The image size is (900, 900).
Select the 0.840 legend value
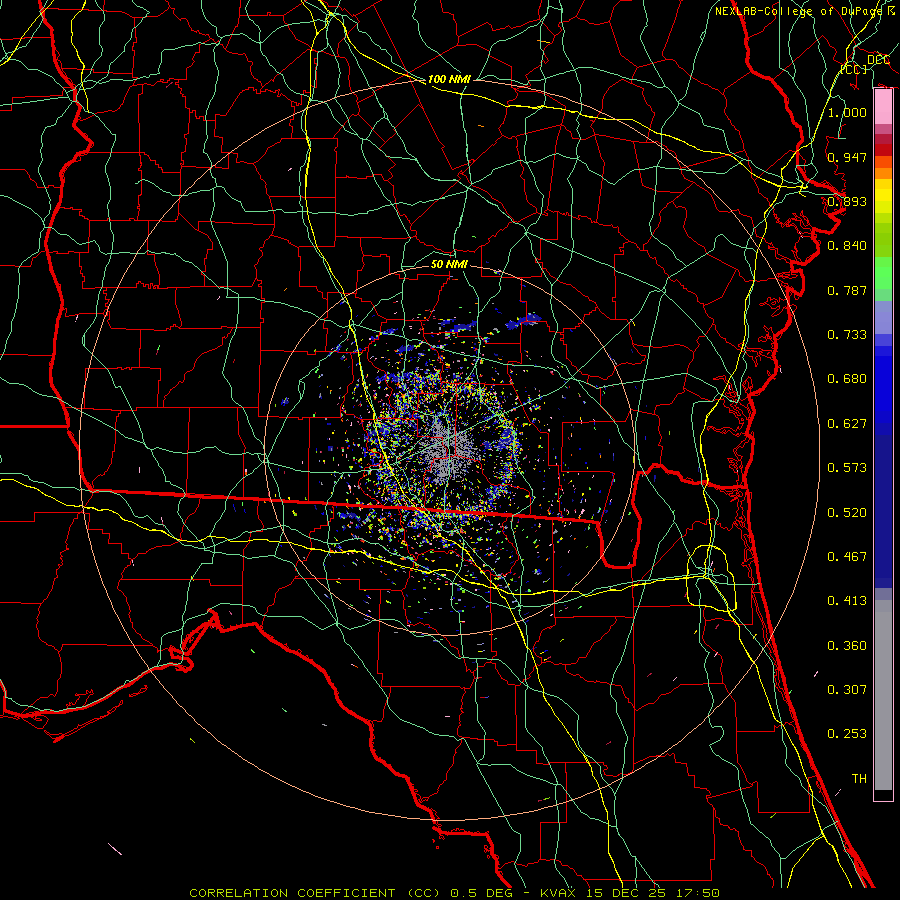click(847, 246)
